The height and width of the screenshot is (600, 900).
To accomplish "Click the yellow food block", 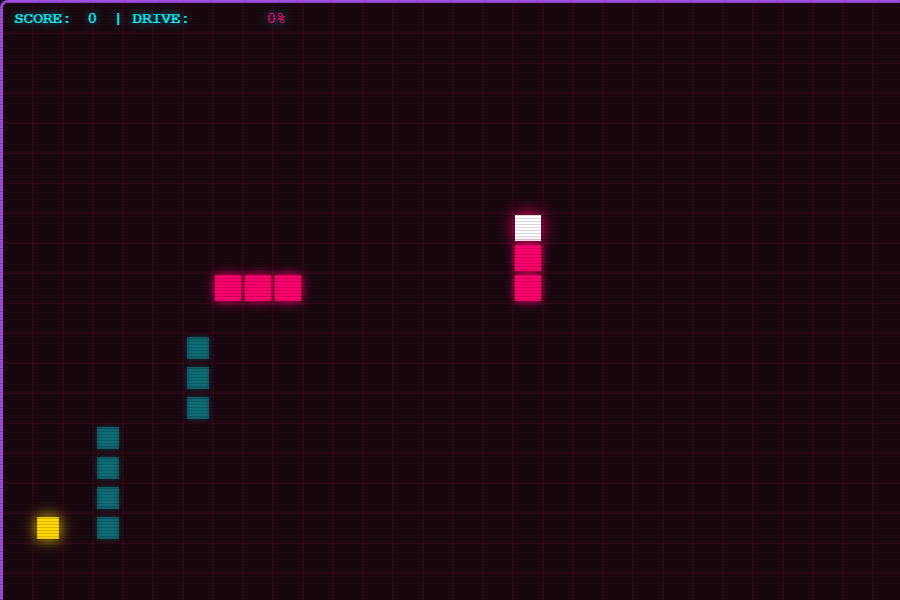I will point(48,528).
